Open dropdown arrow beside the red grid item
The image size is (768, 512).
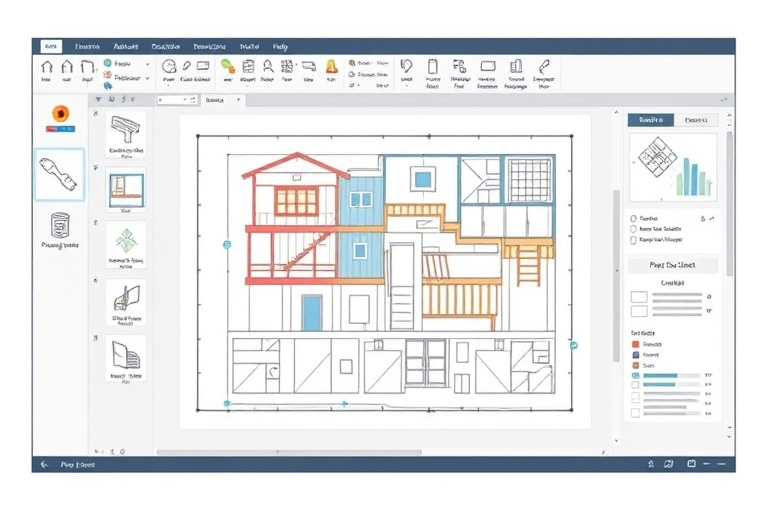tap(147, 78)
